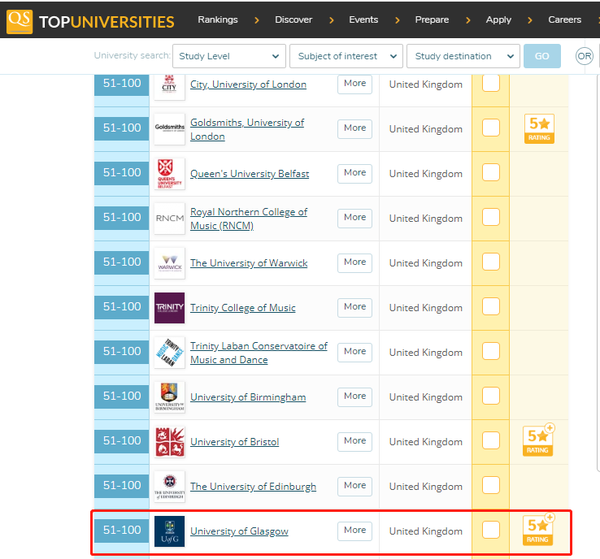
Task: Open University of Bristol crest logo
Action: 169,442
